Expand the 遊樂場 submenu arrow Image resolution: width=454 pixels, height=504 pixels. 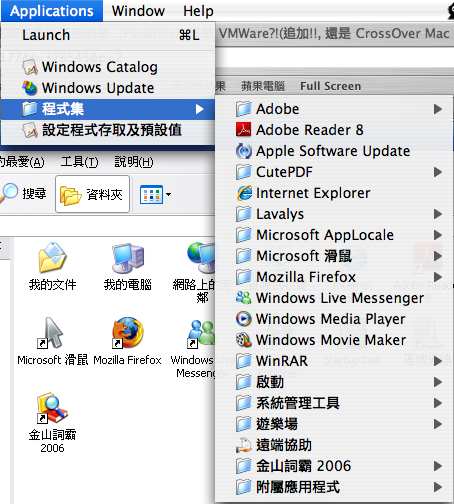[438, 424]
